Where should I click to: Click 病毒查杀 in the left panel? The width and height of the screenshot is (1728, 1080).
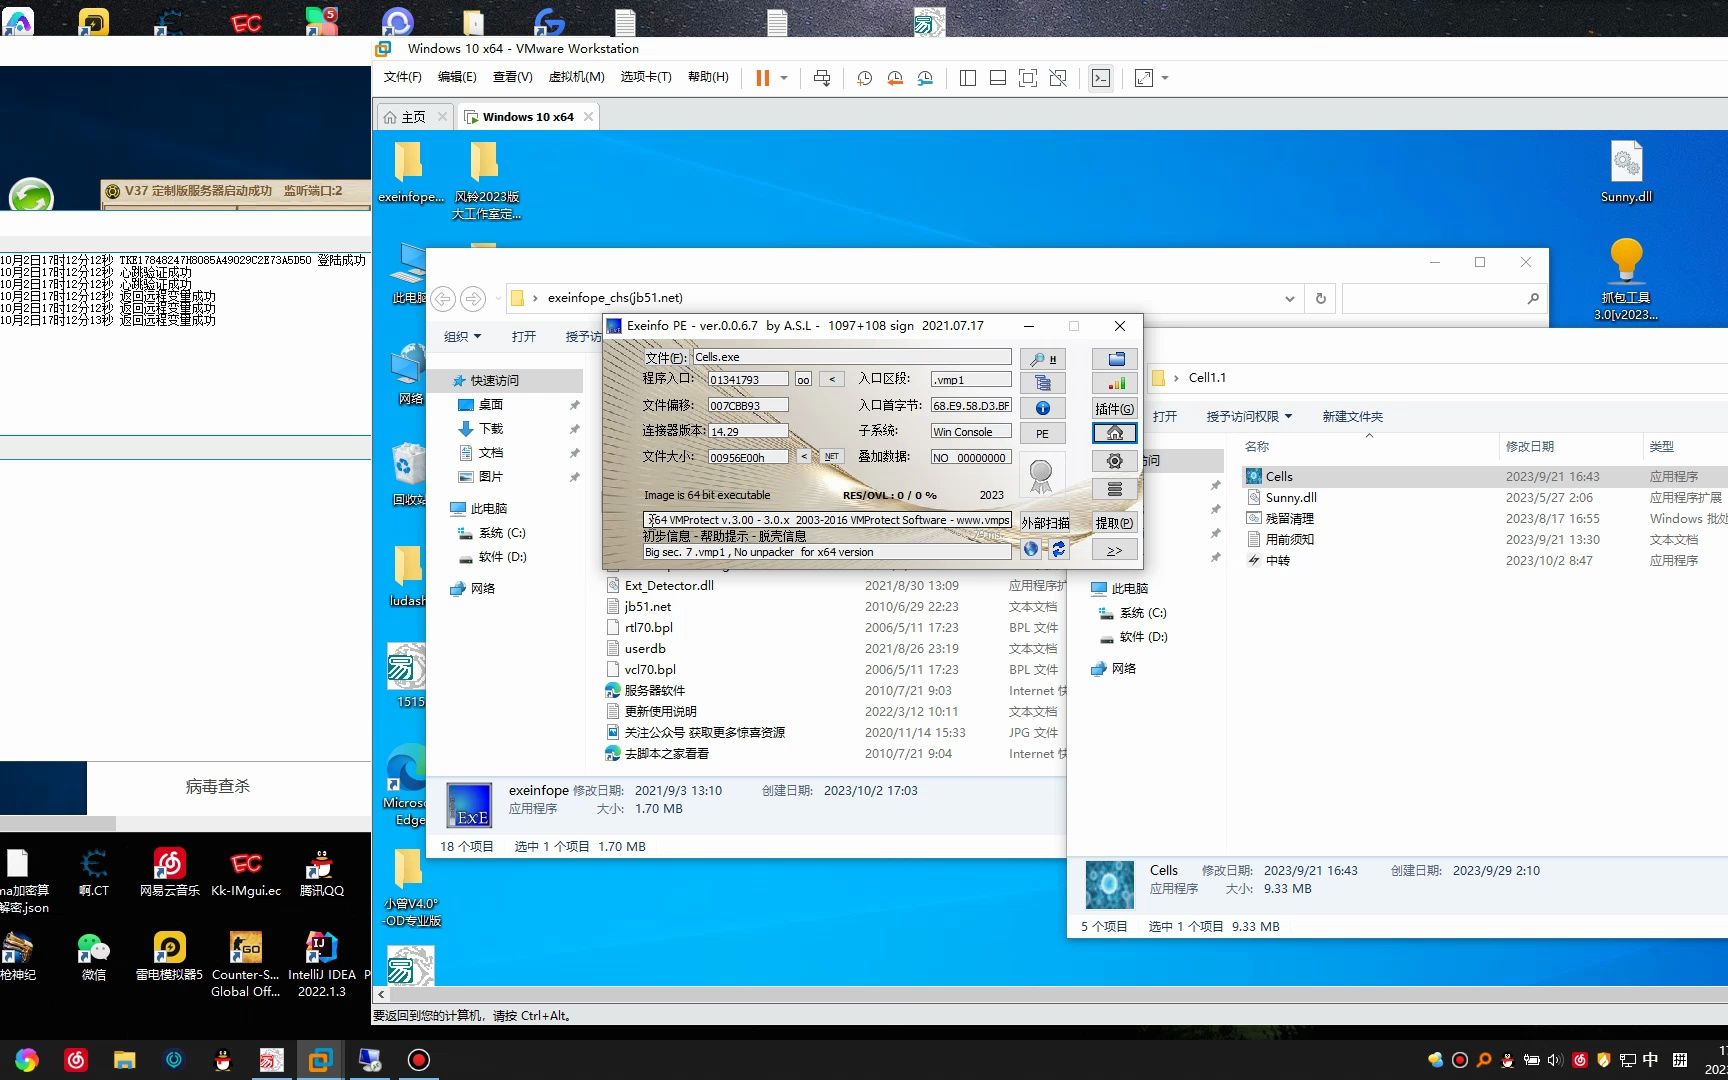click(x=218, y=787)
